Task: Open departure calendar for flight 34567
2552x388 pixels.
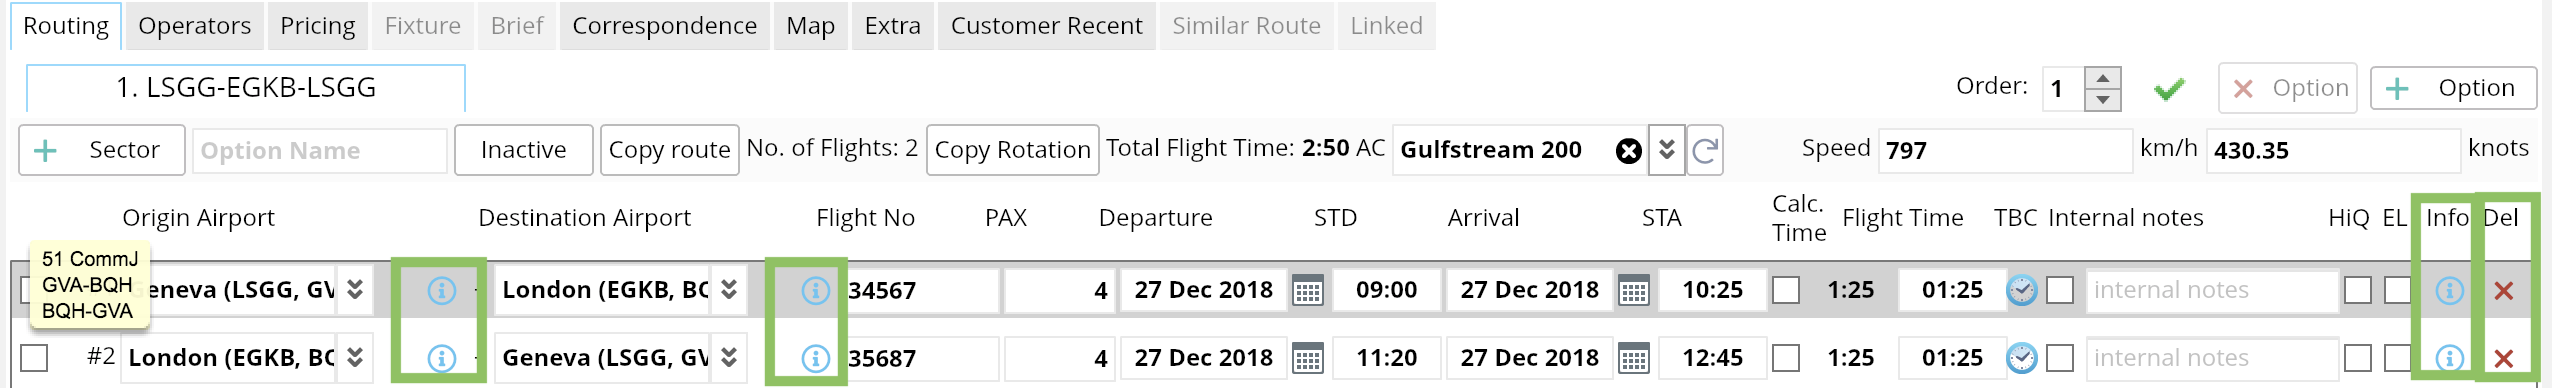Action: pyautogui.click(x=1307, y=291)
